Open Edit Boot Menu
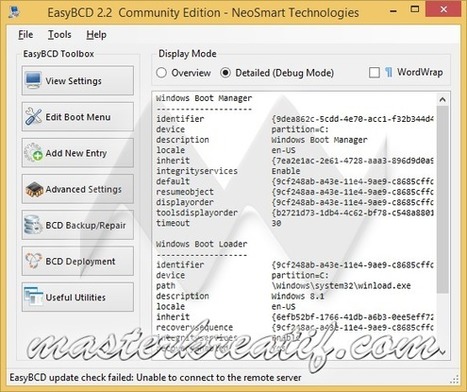The height and width of the screenshot is (392, 467). click(78, 117)
